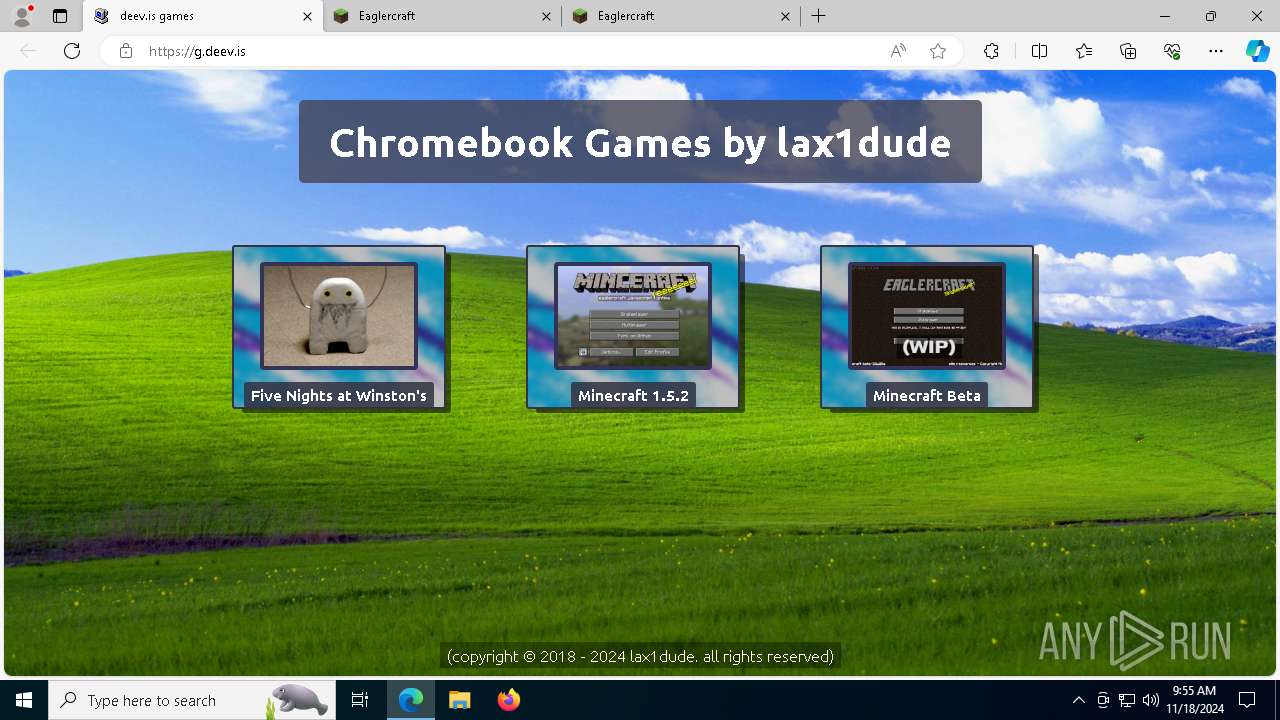Click the browser back arrow
This screenshot has height=720, width=1280.
tap(28, 51)
